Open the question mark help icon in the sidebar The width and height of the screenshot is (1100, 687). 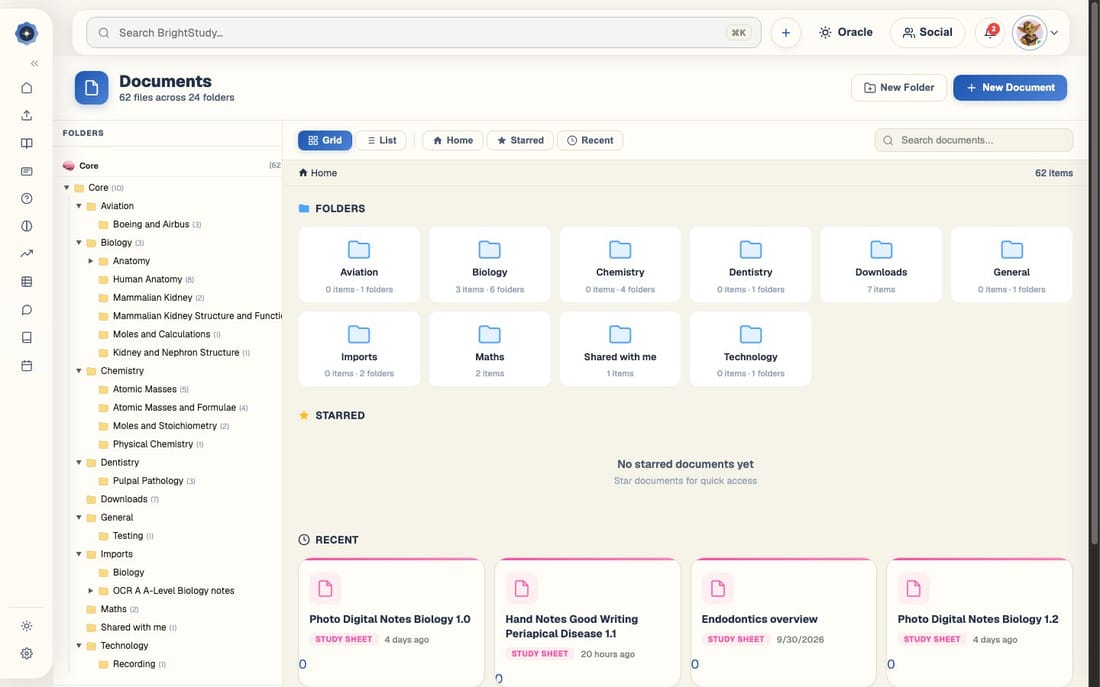point(27,199)
